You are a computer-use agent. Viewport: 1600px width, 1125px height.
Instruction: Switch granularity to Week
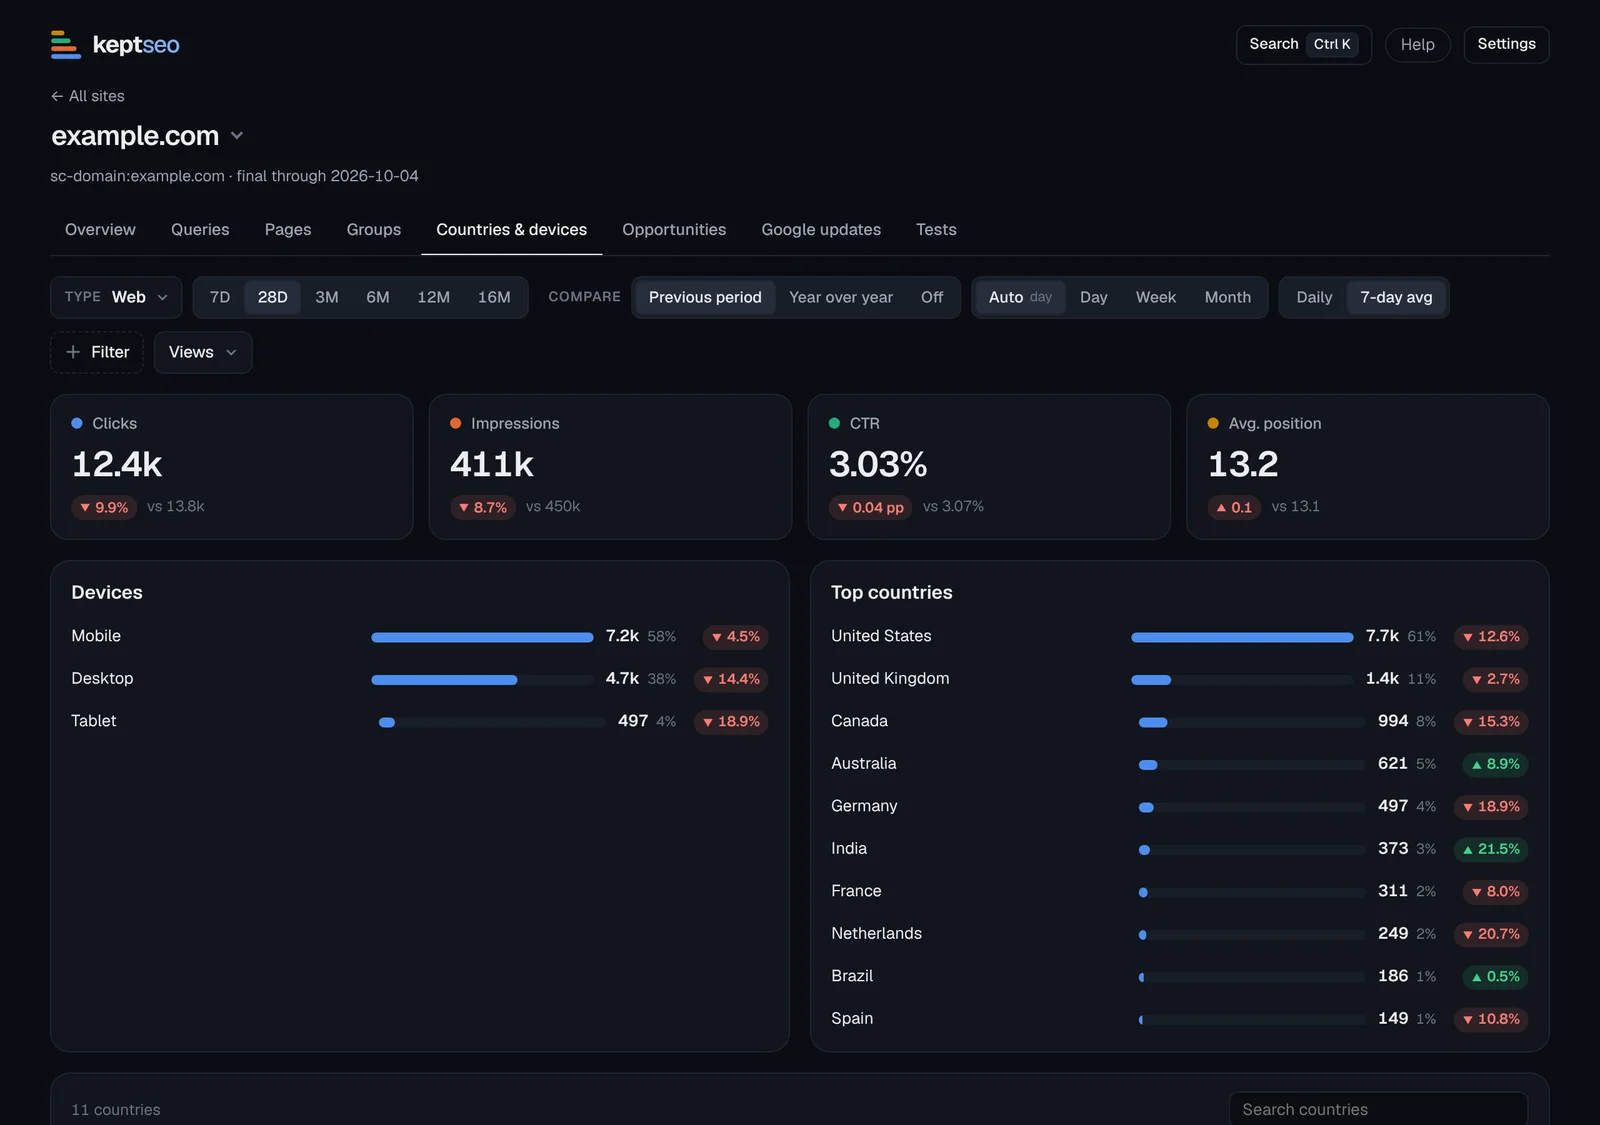pyautogui.click(x=1156, y=297)
